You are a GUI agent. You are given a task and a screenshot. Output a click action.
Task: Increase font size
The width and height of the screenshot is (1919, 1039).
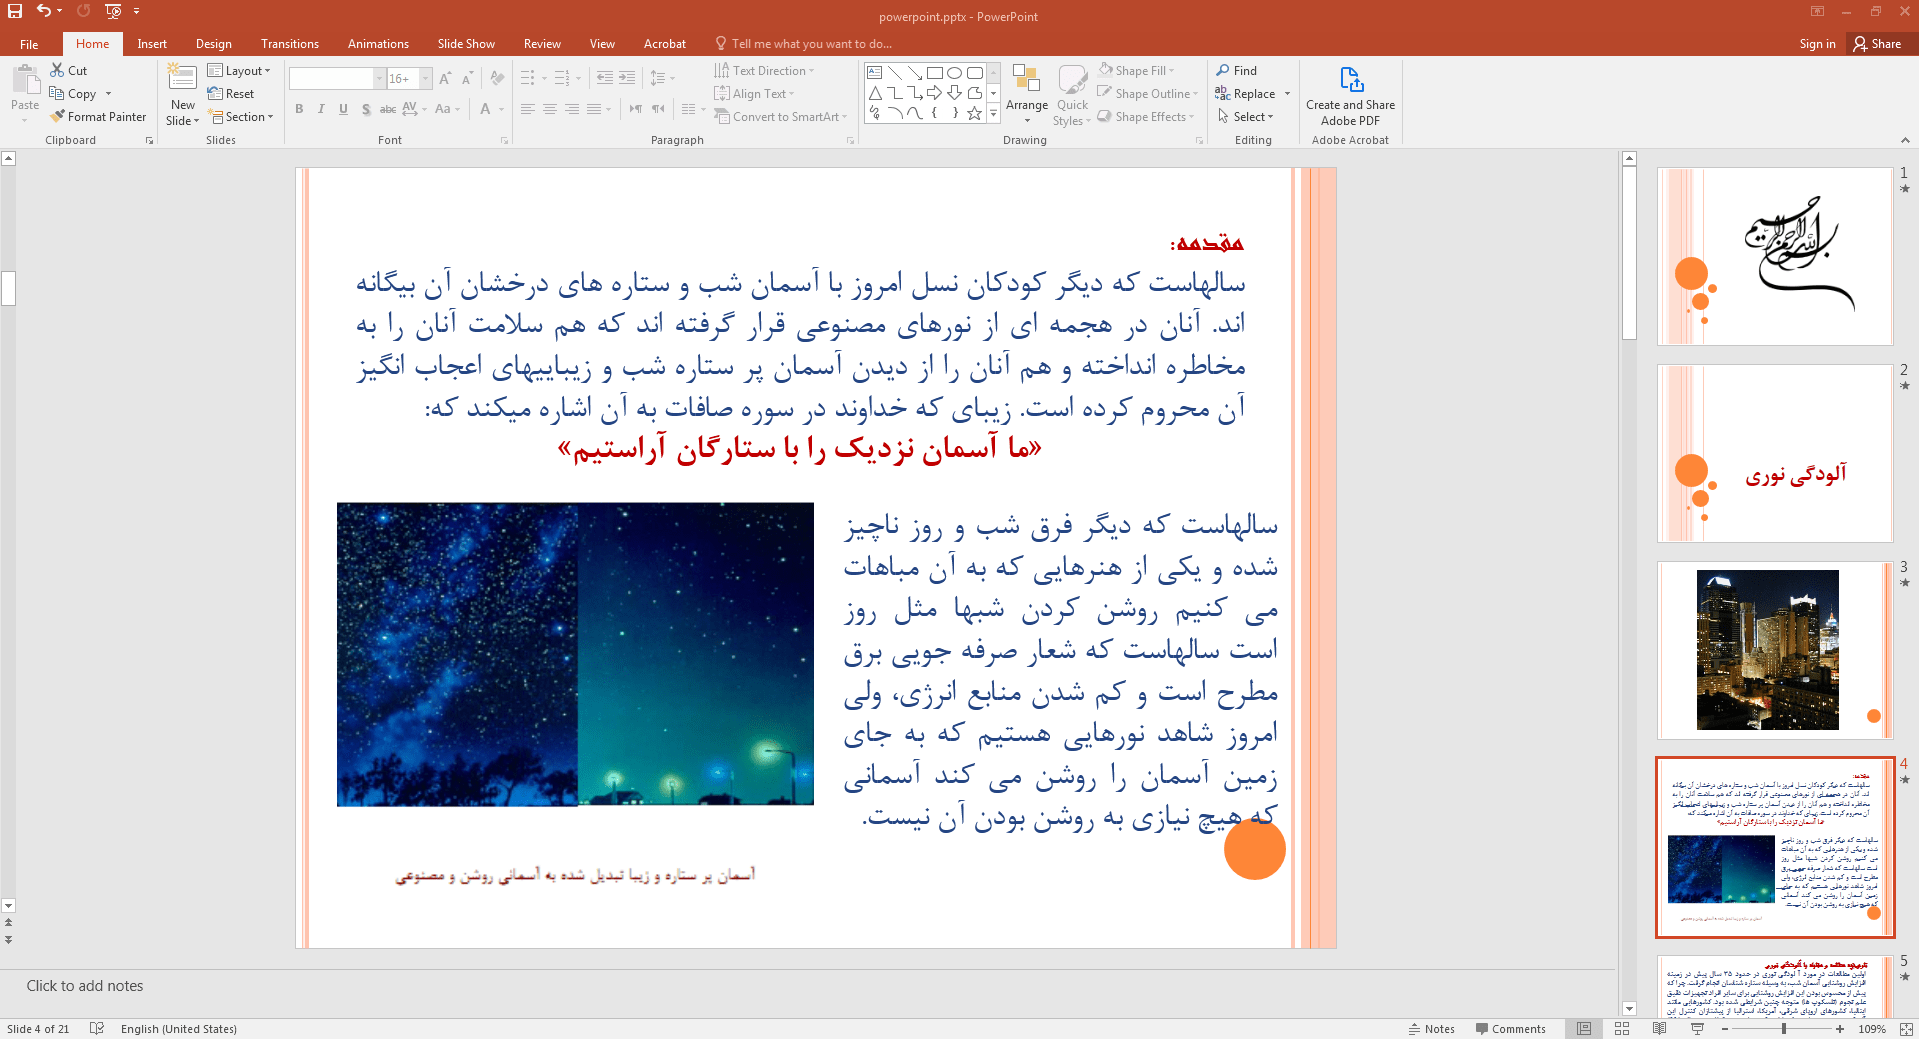pyautogui.click(x=445, y=78)
